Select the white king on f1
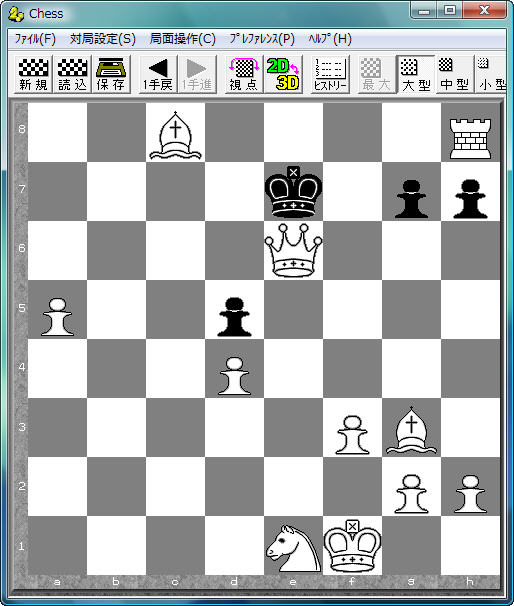This screenshot has height=606, width=514. tap(352, 546)
